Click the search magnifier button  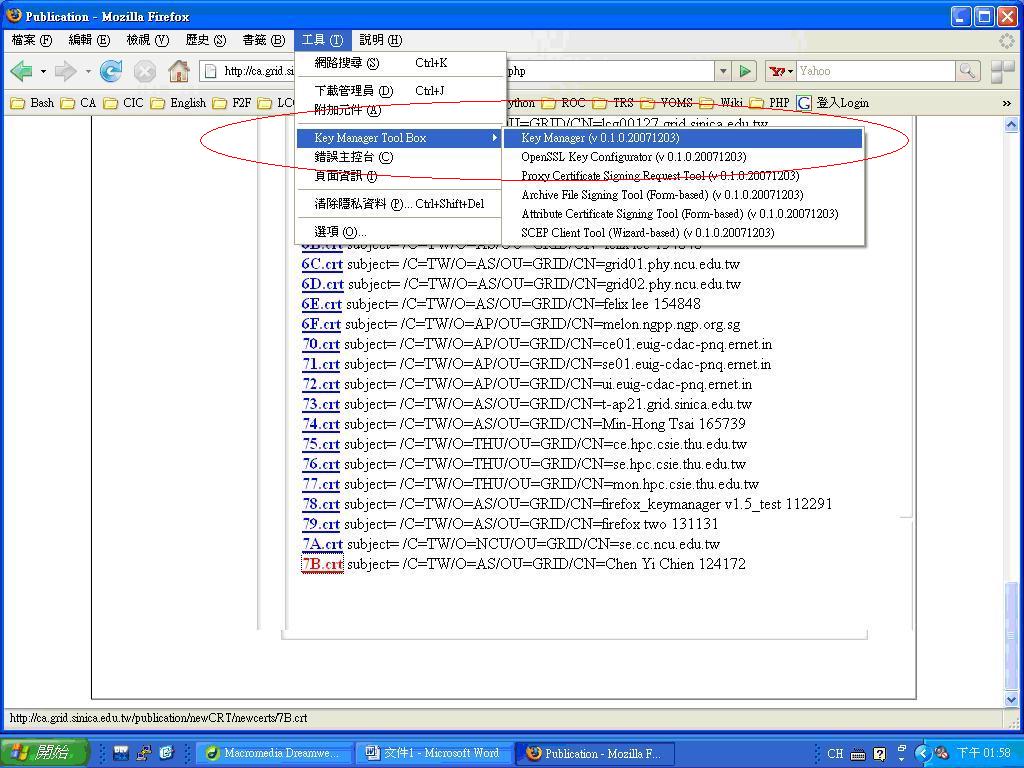coord(967,71)
